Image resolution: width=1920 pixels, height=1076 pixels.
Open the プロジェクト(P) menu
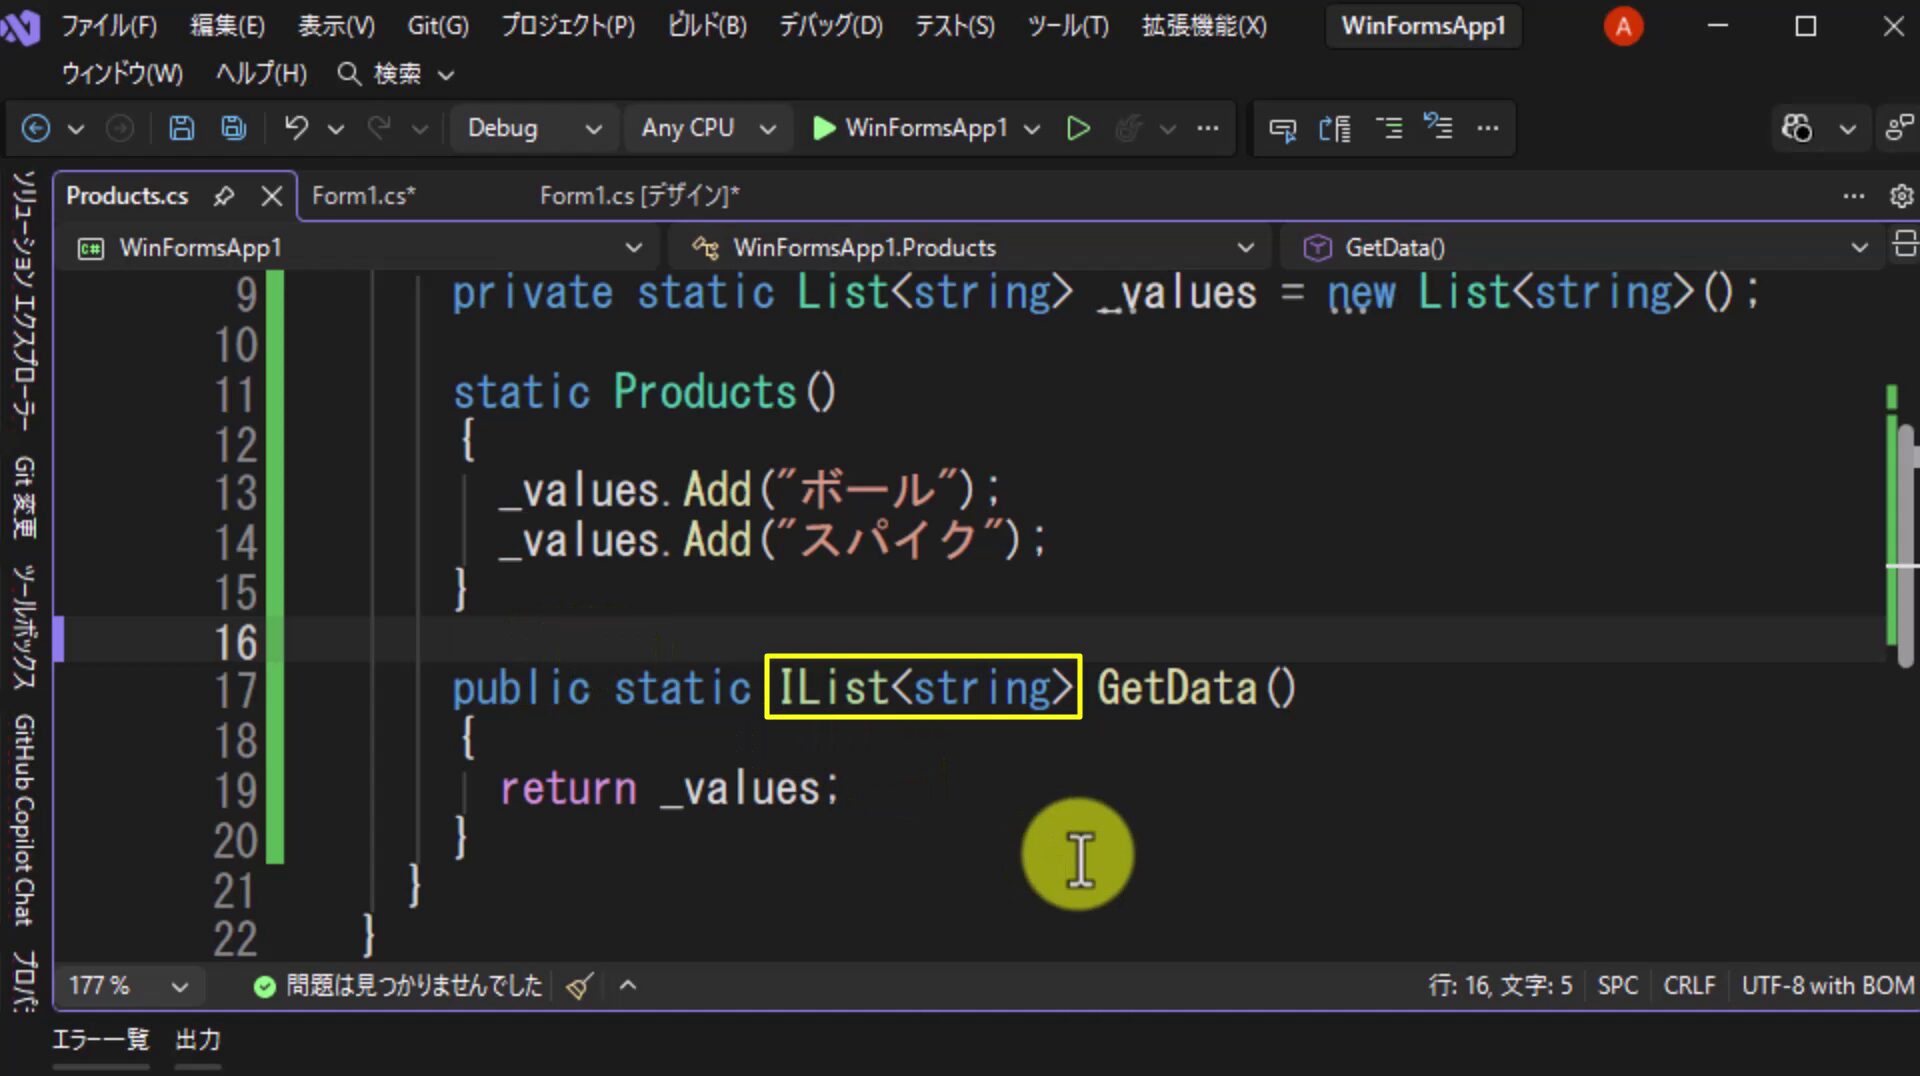click(568, 25)
